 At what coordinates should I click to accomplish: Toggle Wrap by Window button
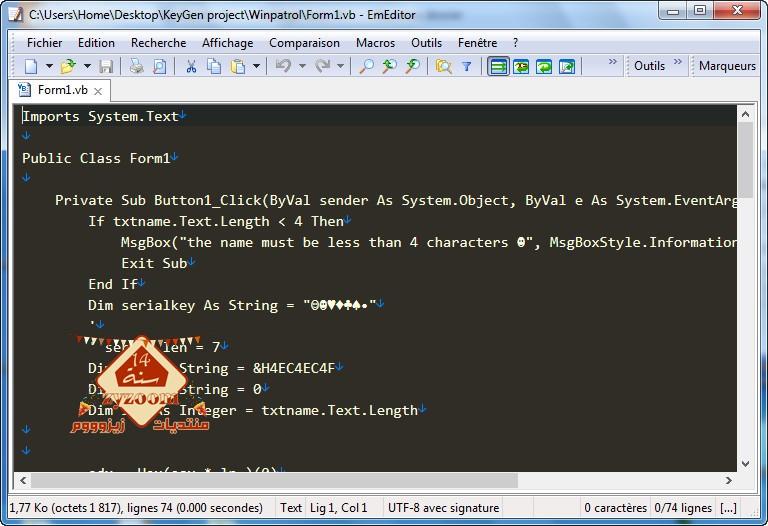(544, 66)
